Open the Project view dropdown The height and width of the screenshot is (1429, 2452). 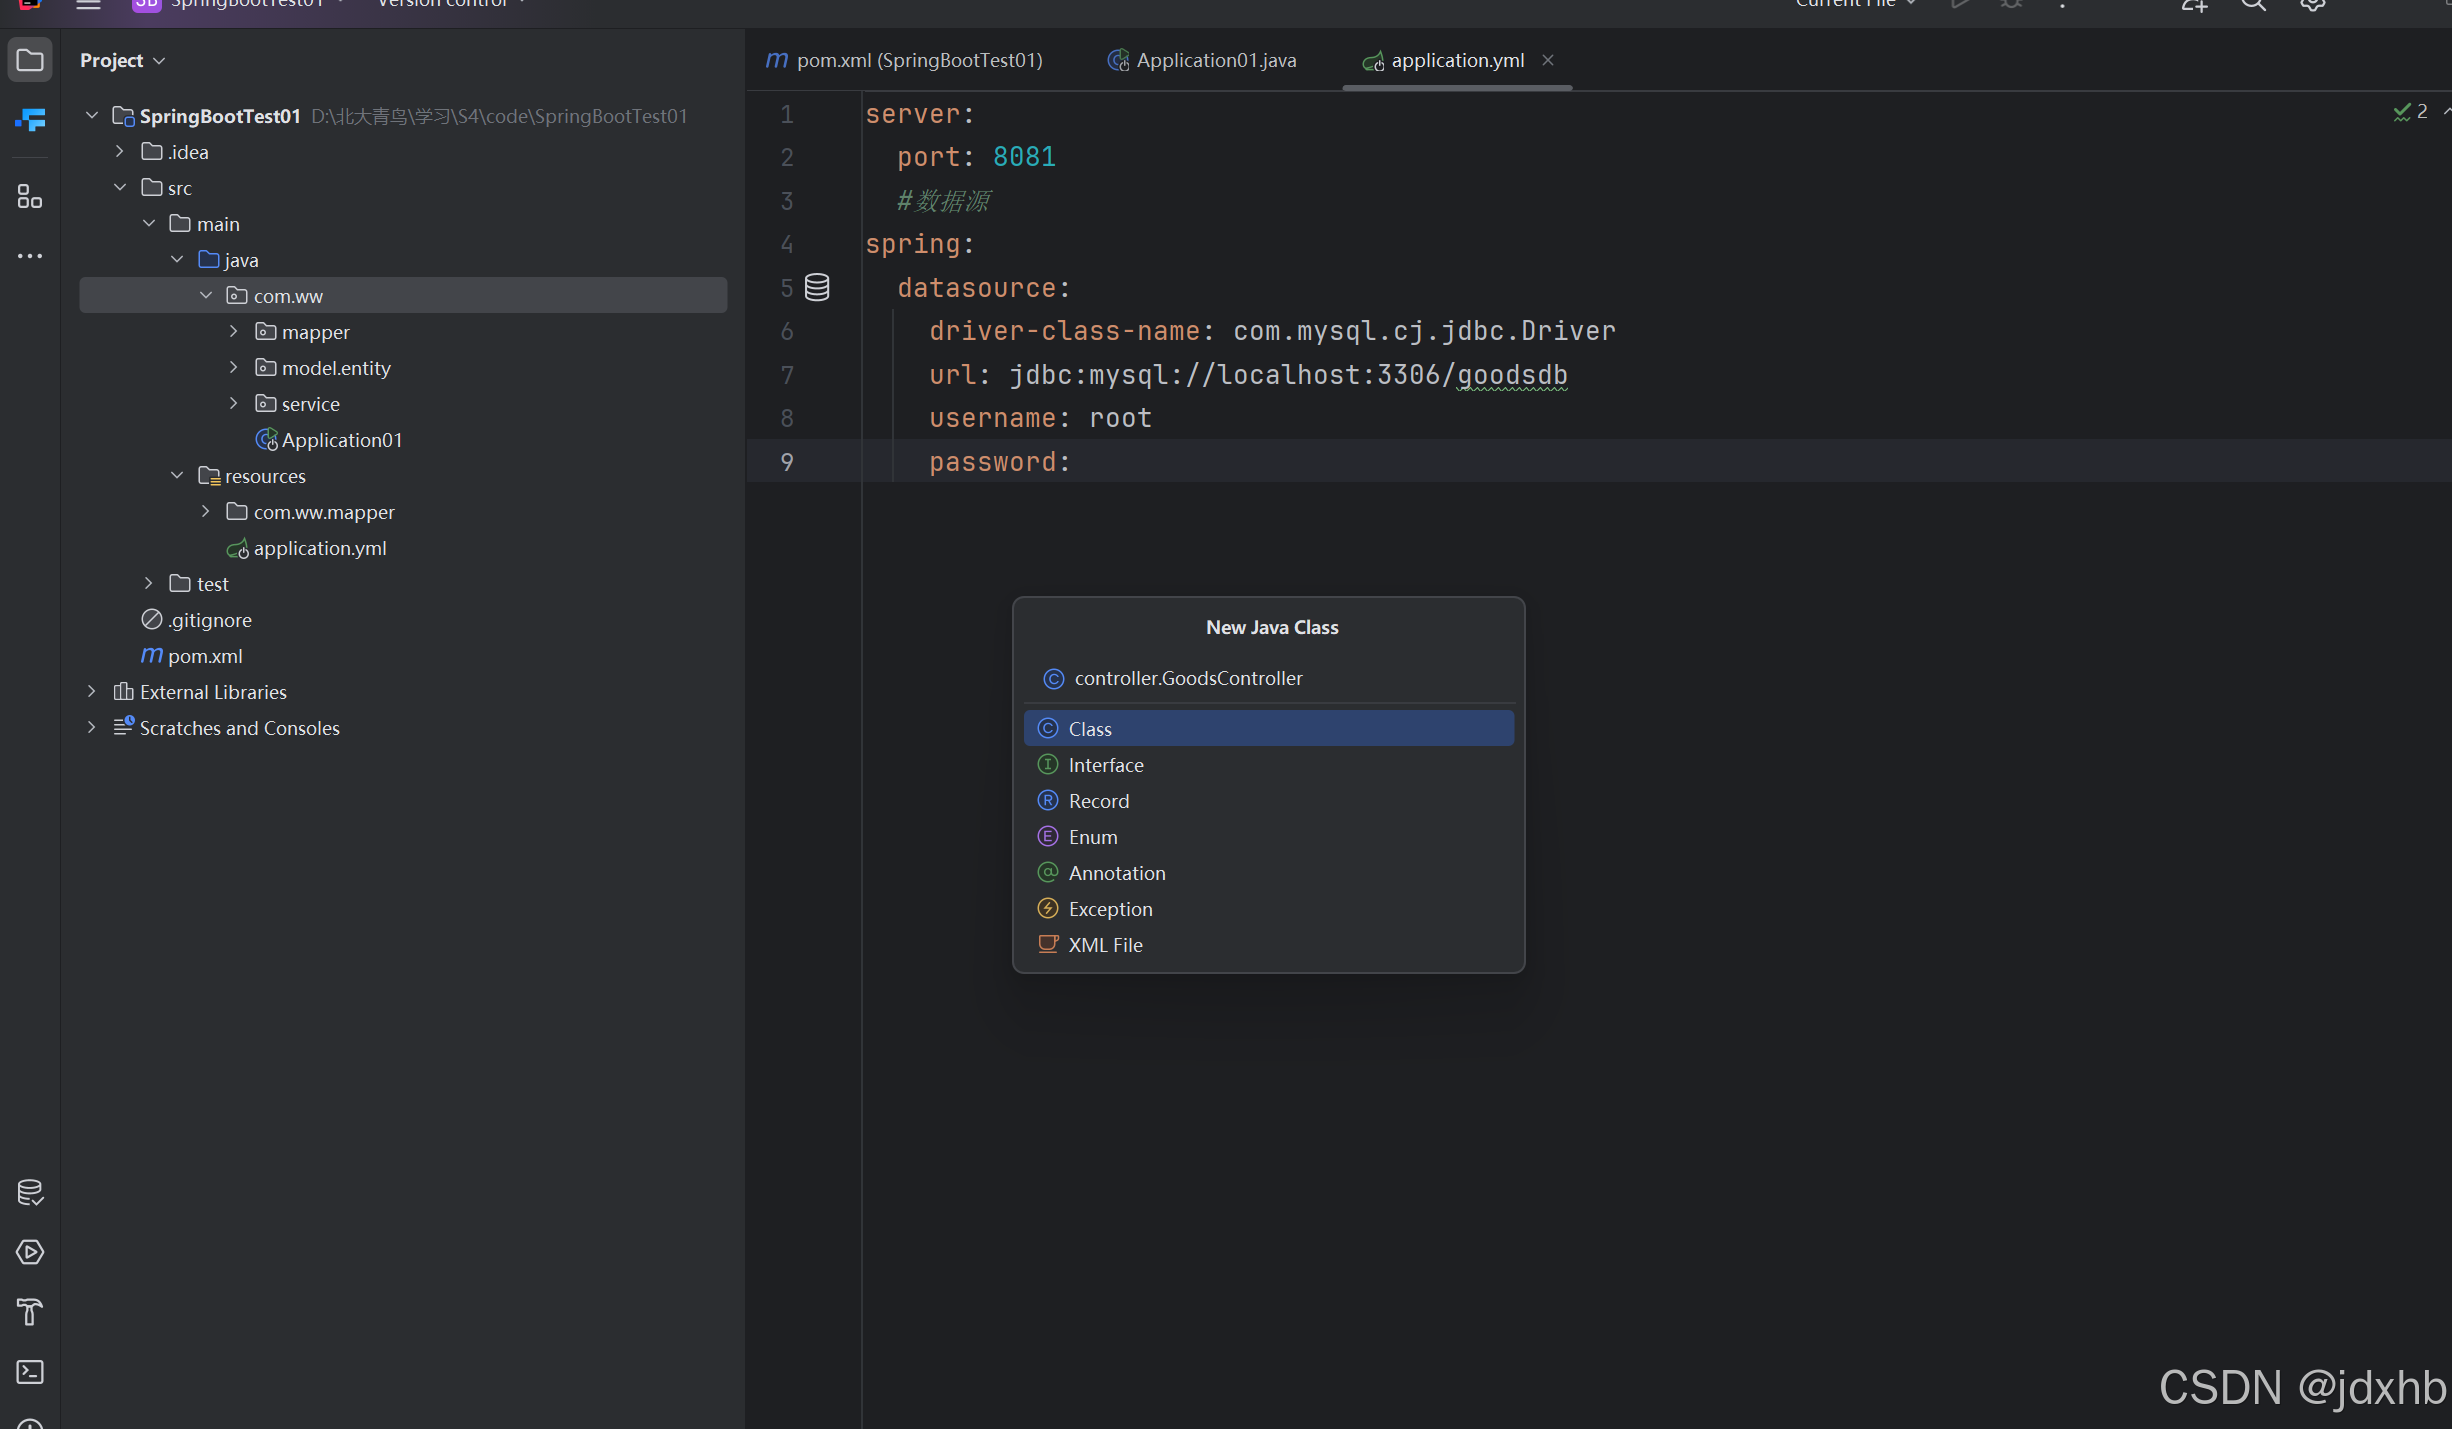(122, 61)
